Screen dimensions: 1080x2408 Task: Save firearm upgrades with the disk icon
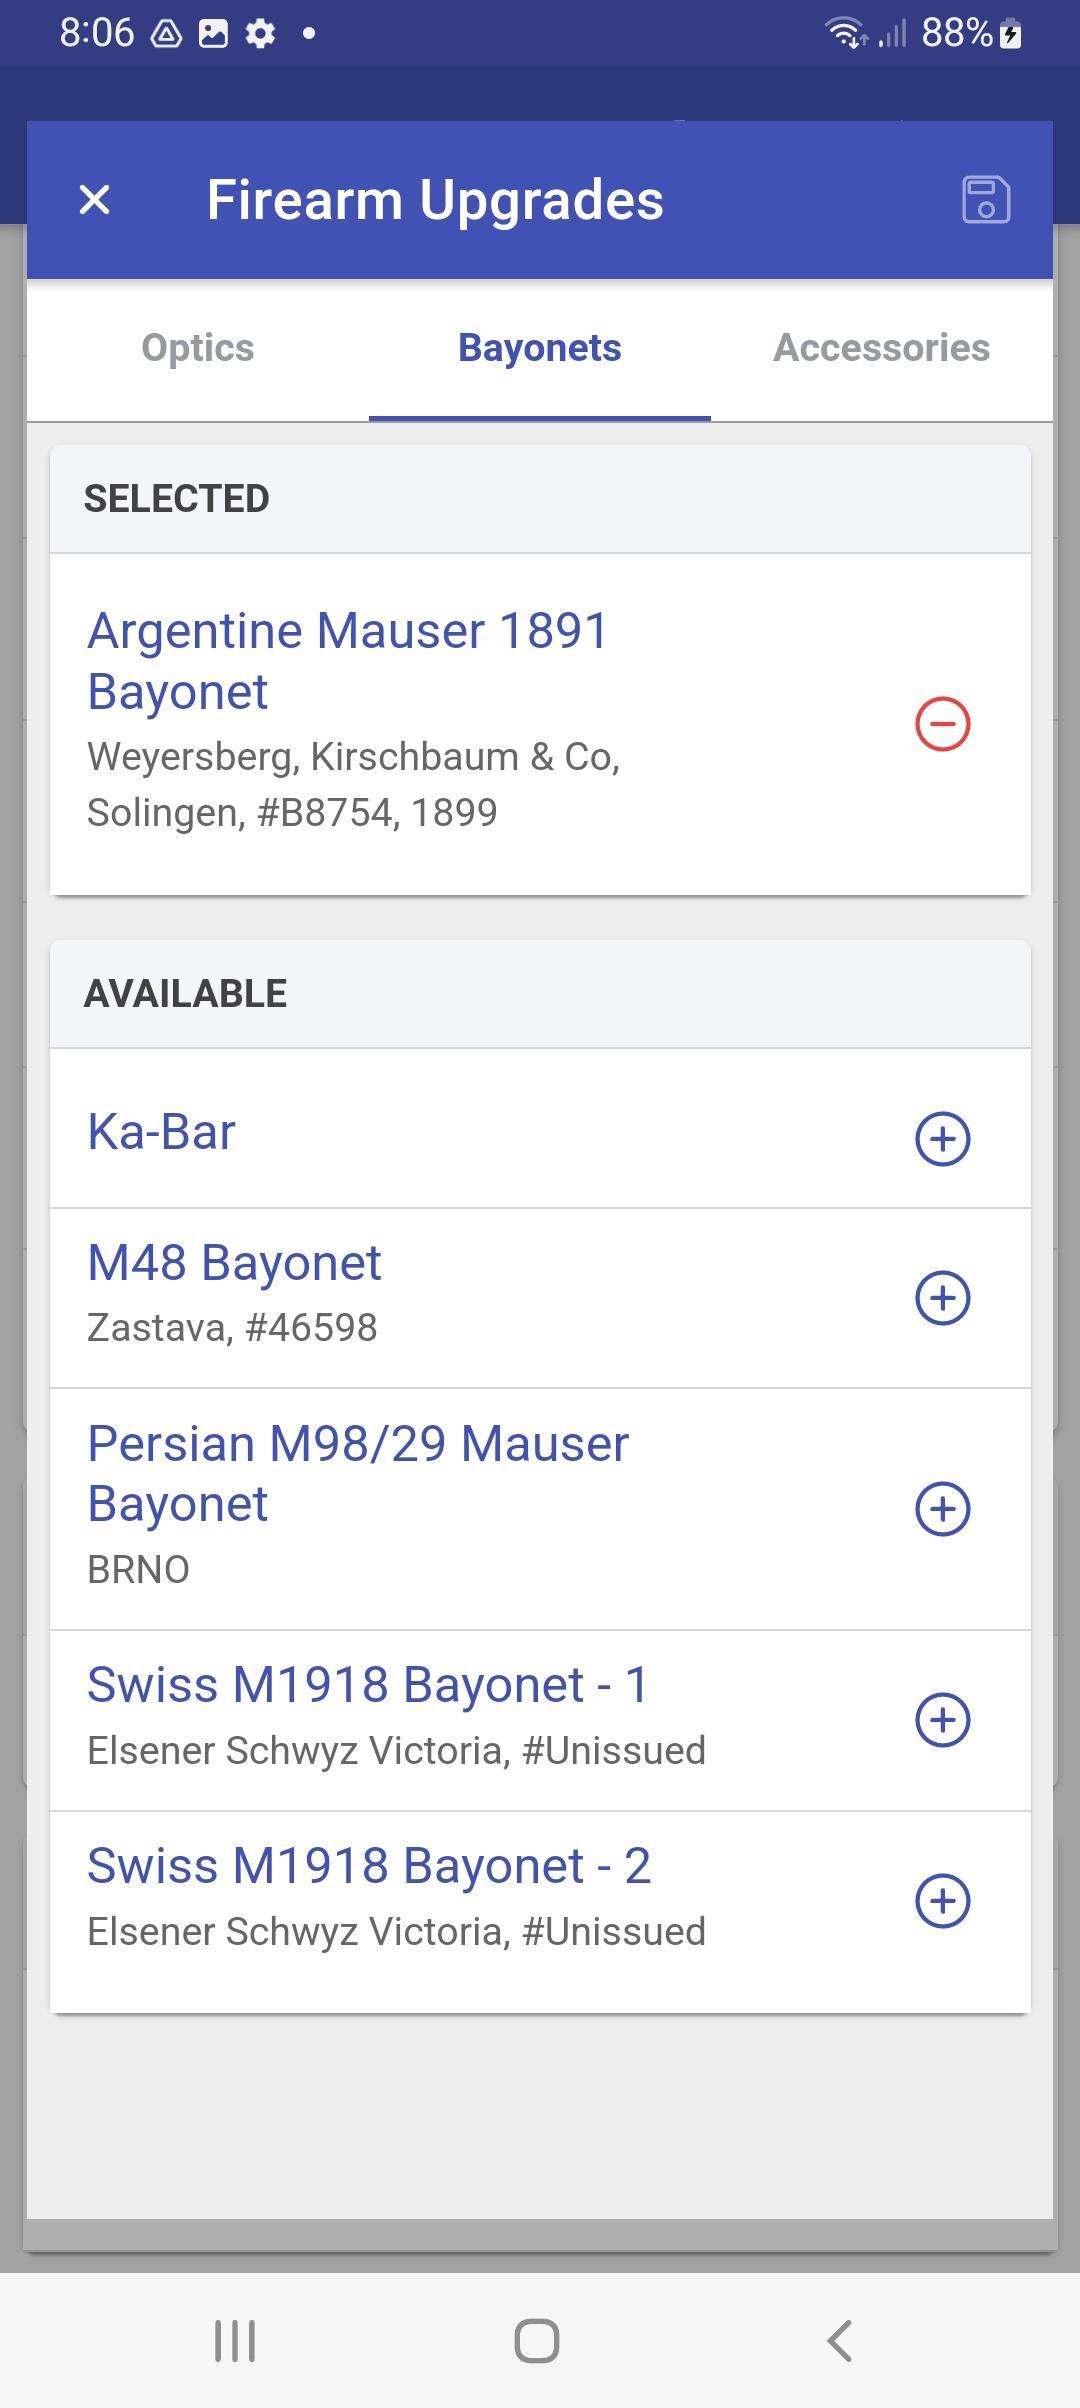coord(986,199)
